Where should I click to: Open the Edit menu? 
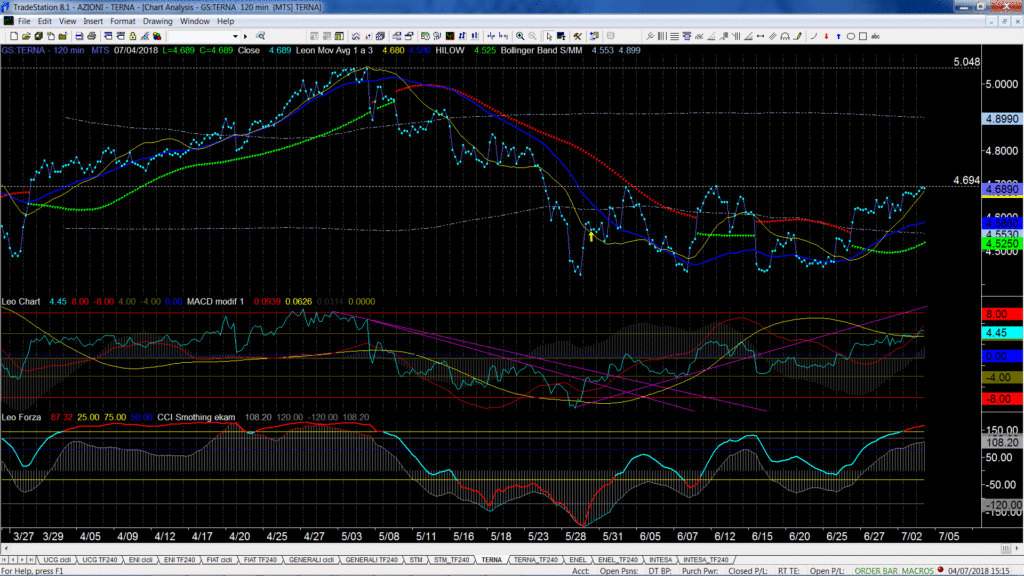[44, 22]
